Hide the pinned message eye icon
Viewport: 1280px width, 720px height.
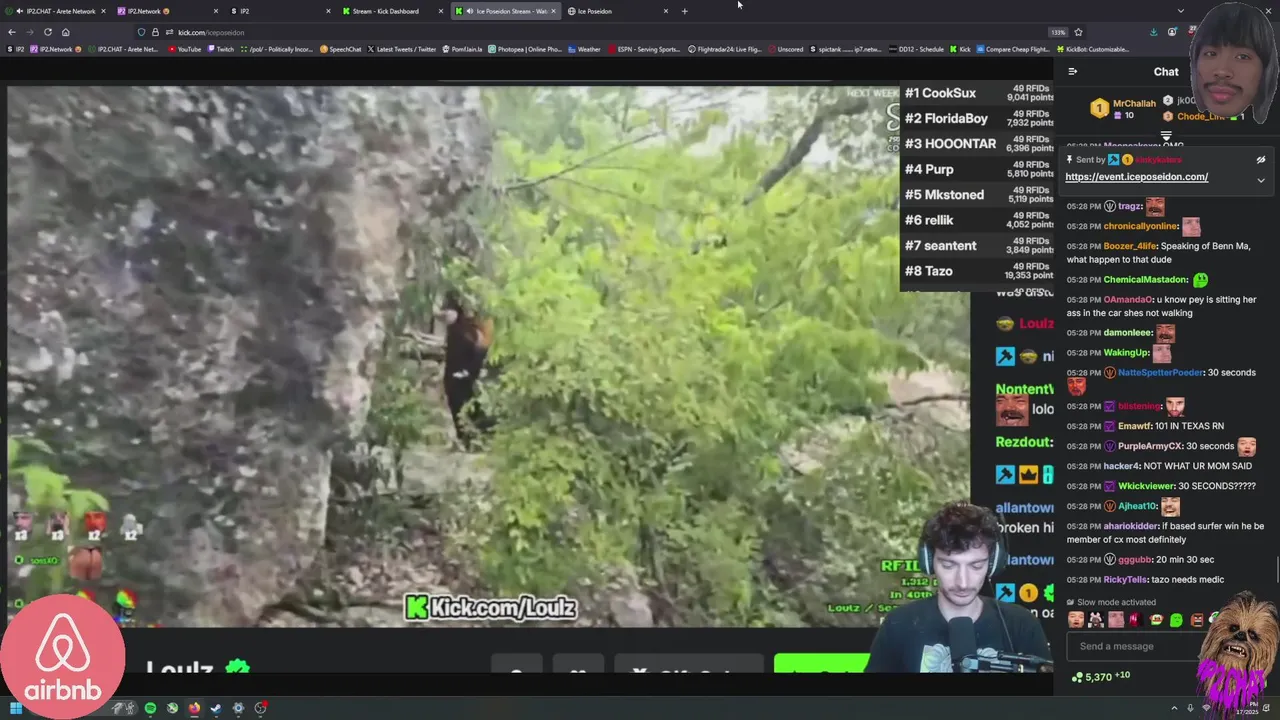tap(1260, 159)
